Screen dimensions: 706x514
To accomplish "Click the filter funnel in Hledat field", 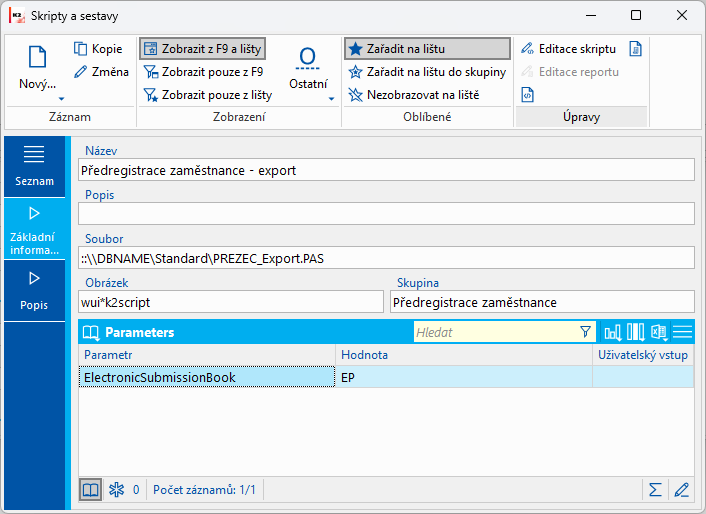I will [585, 332].
